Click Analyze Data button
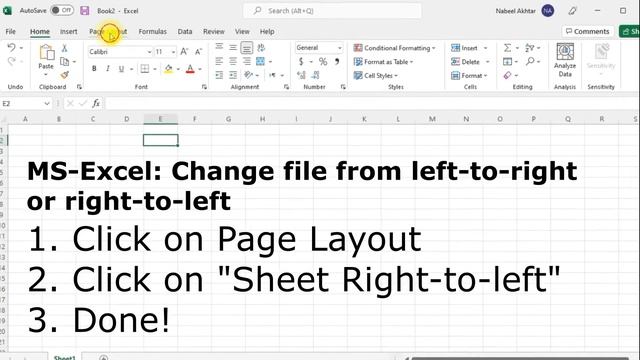This screenshot has height=360, width=640. point(565,60)
